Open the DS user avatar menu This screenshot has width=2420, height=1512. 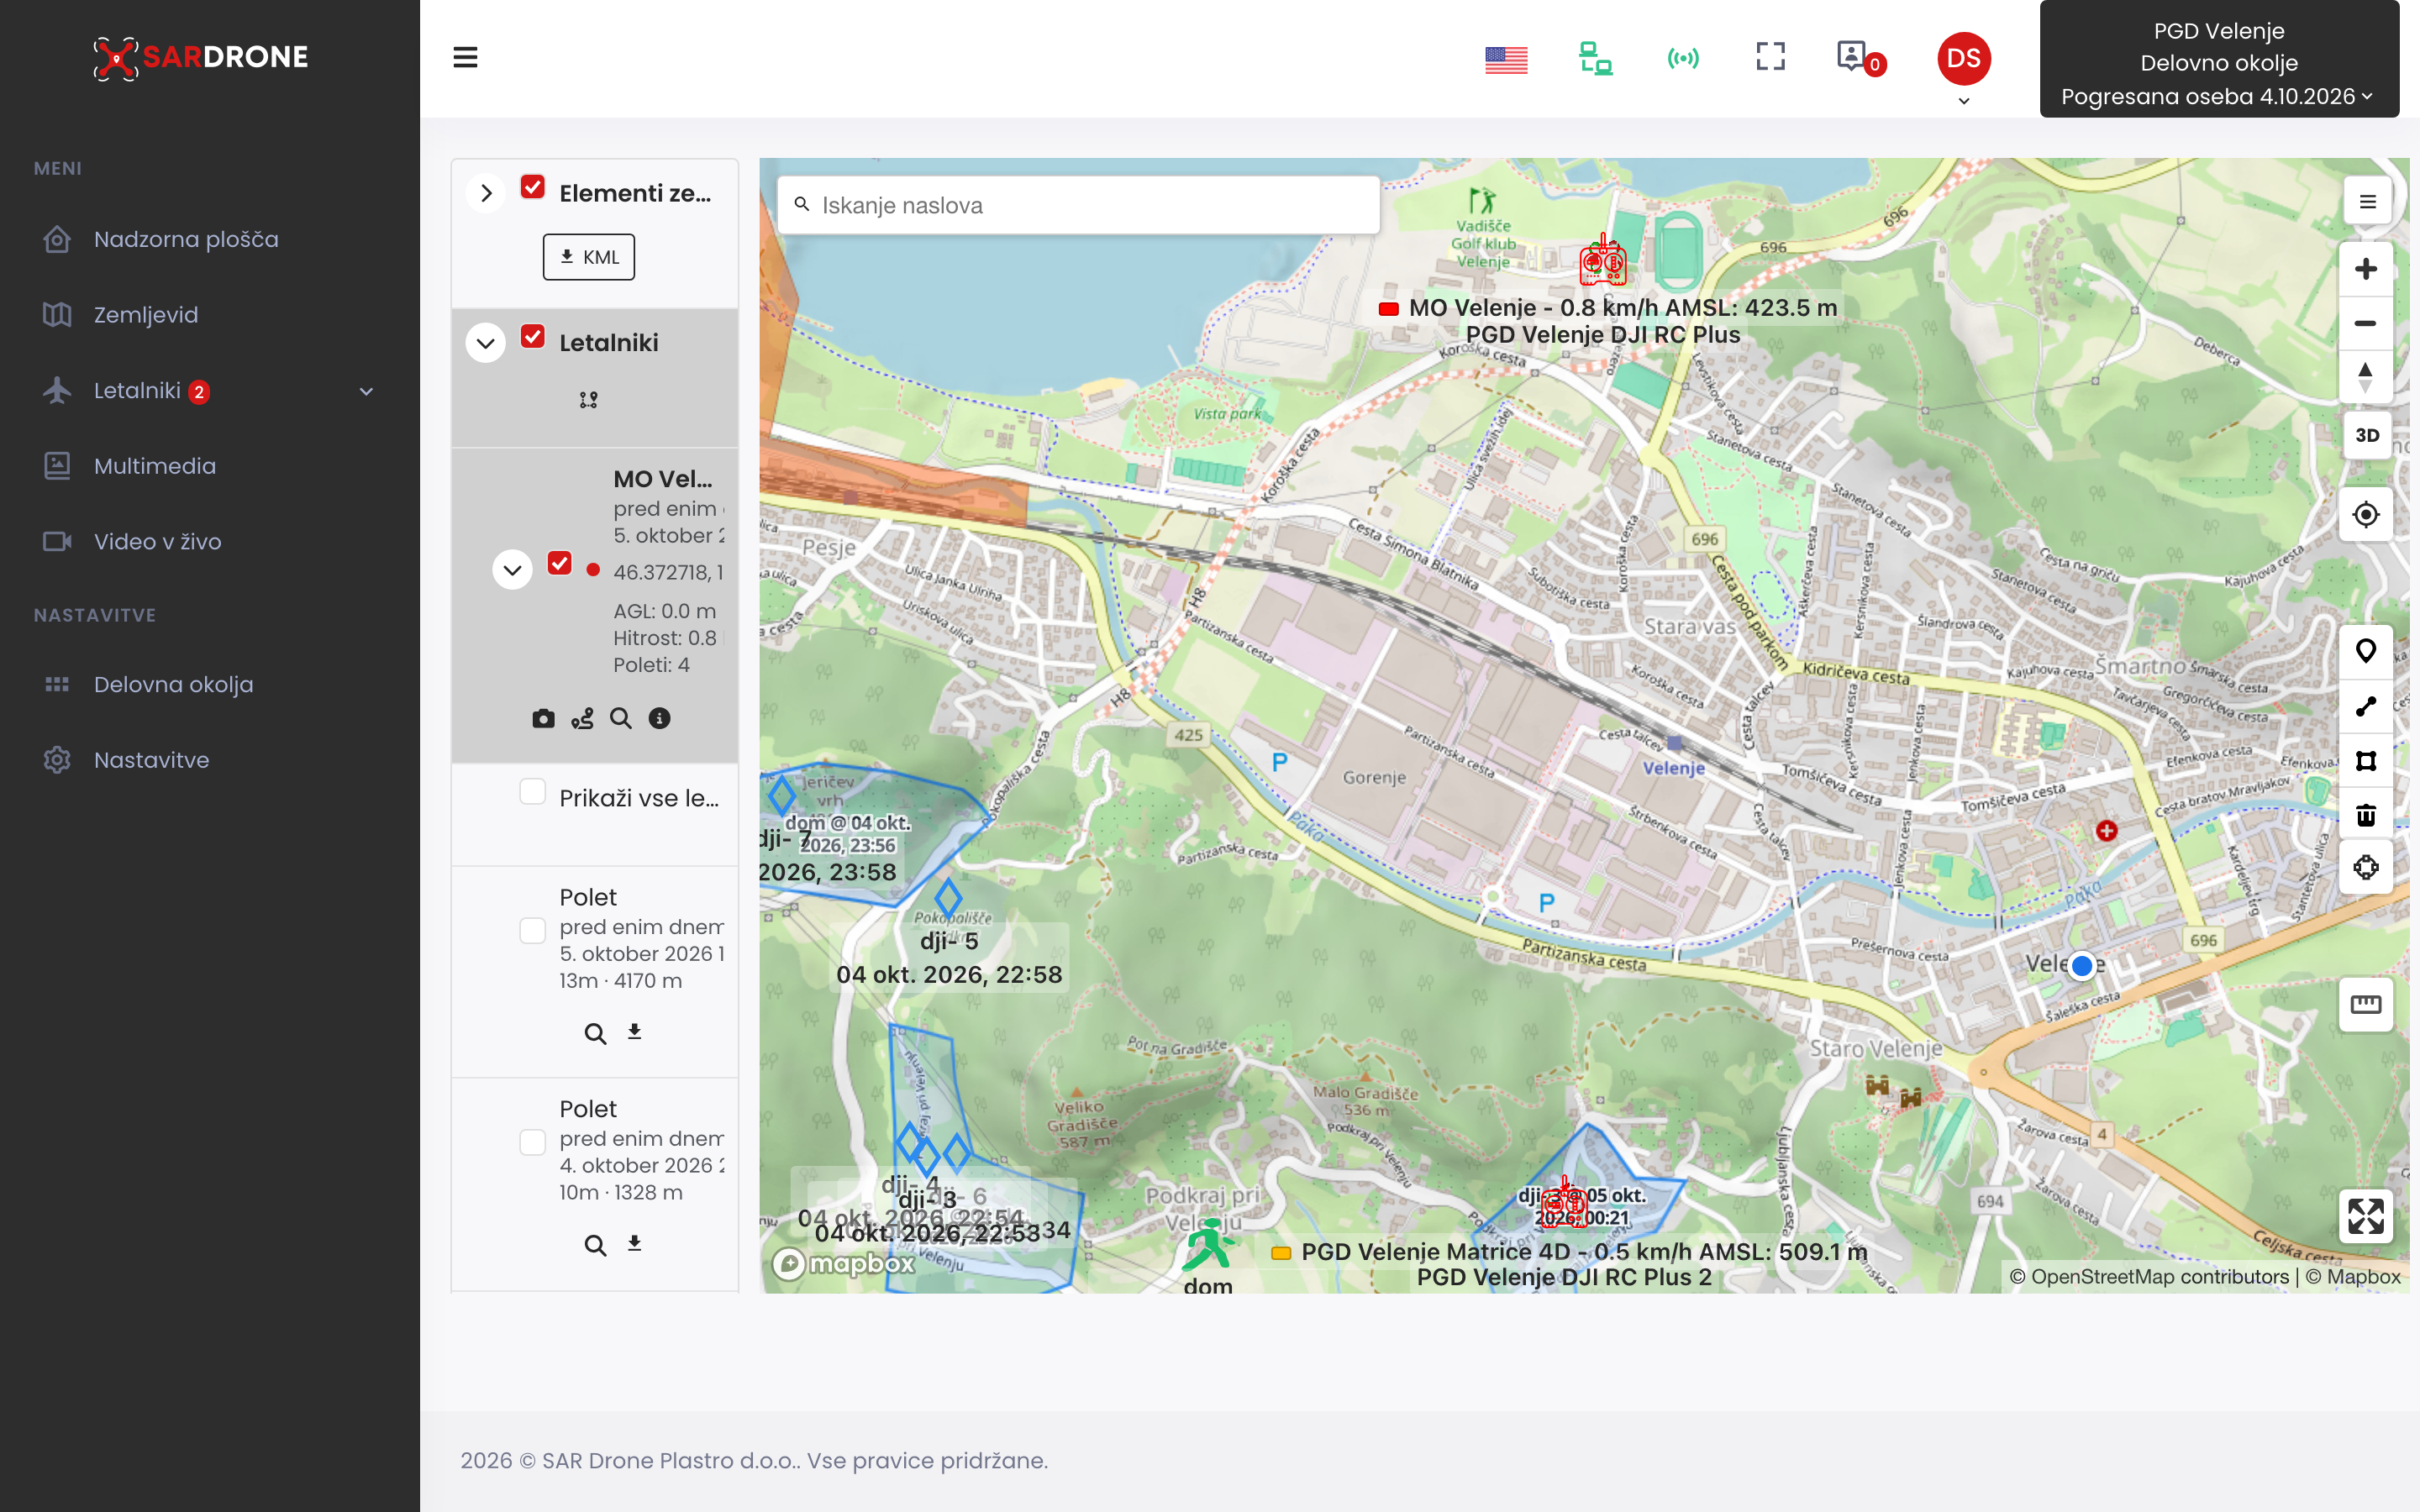(1963, 59)
